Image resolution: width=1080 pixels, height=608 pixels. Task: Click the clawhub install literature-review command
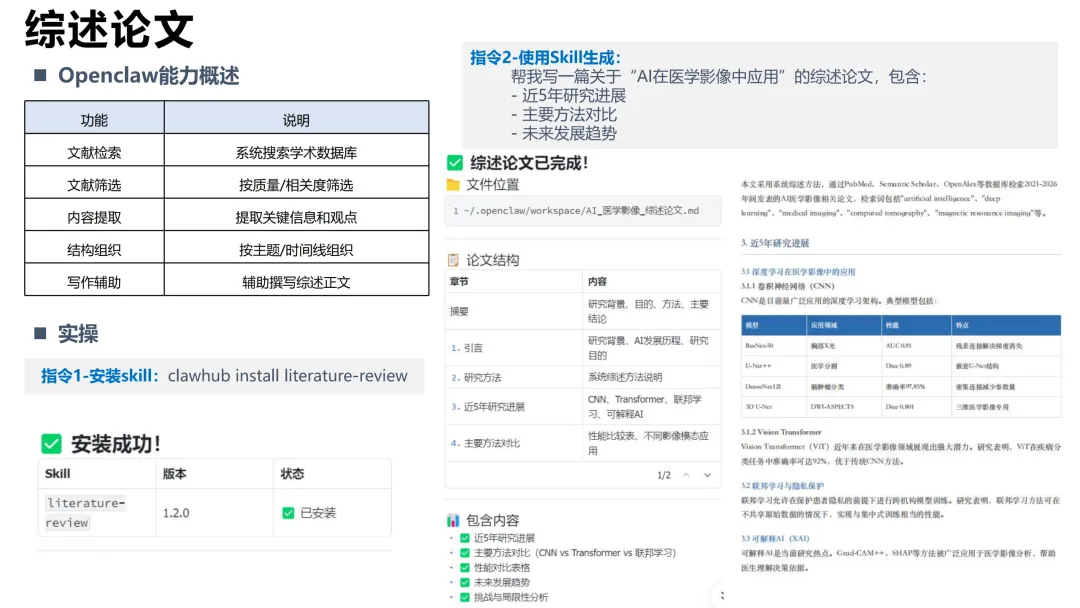click(288, 376)
